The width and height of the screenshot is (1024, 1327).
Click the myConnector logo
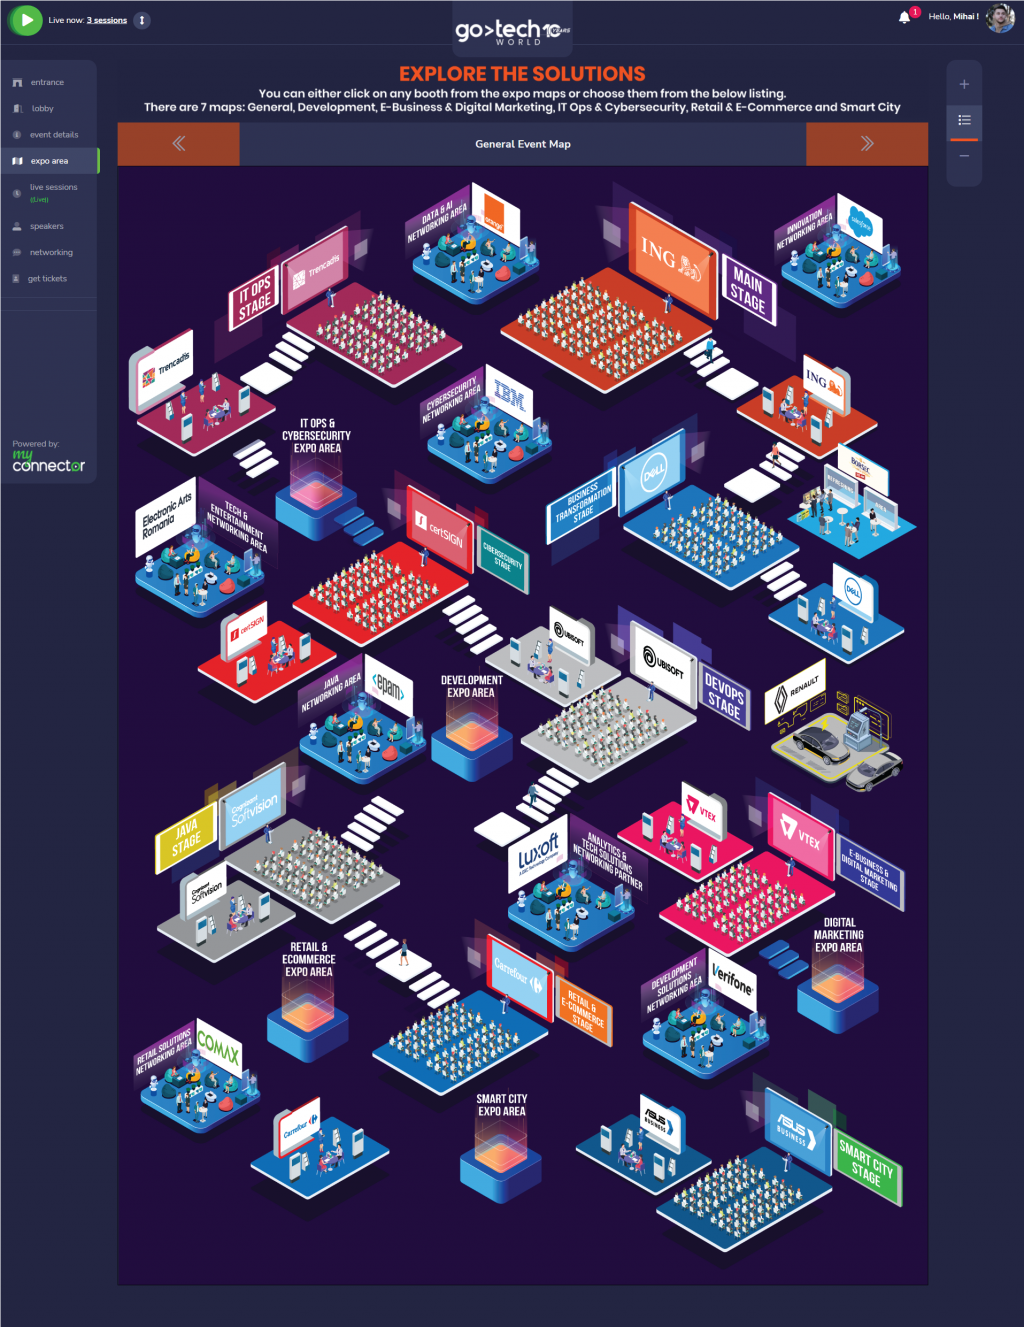pyautogui.click(x=48, y=461)
